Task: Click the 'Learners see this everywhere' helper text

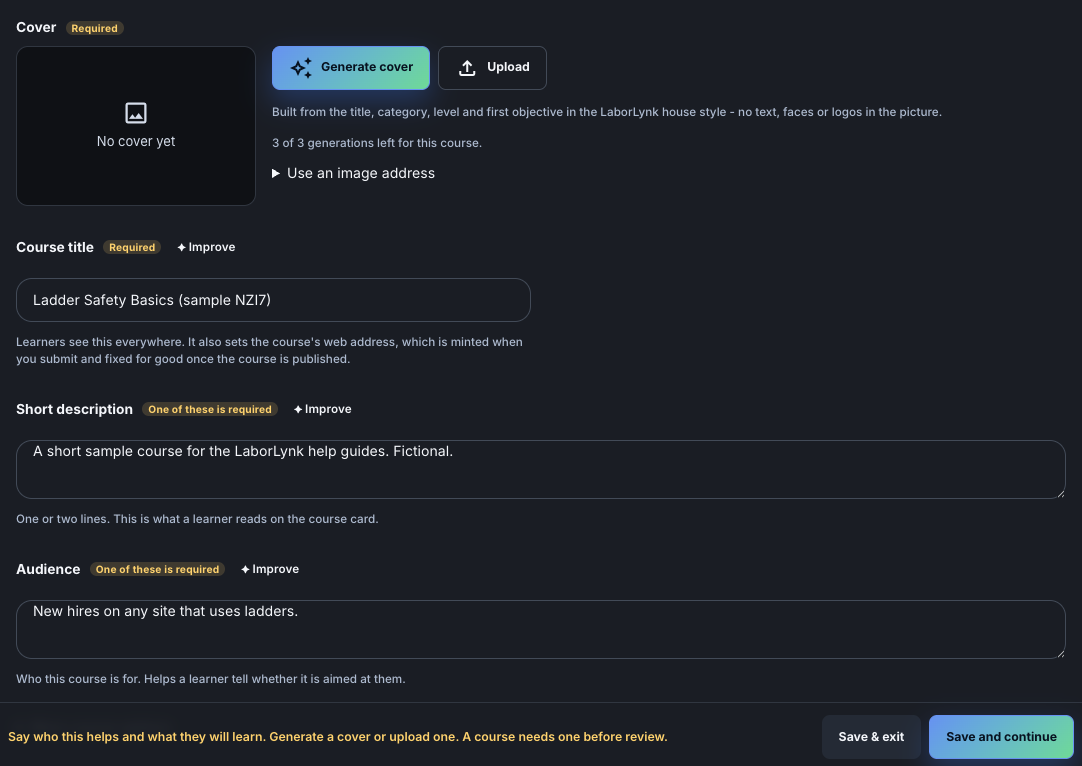Action: coord(269,351)
